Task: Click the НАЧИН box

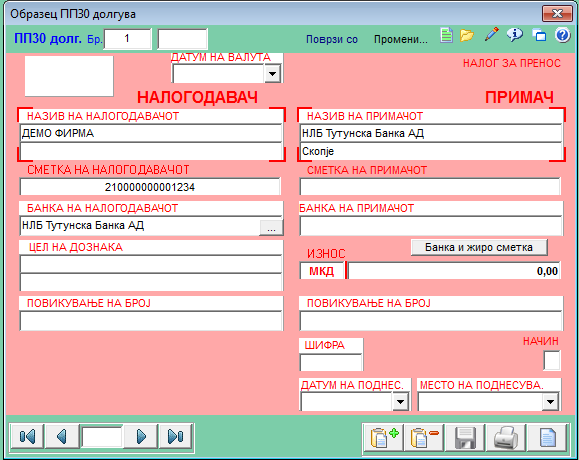Action: 552,360
